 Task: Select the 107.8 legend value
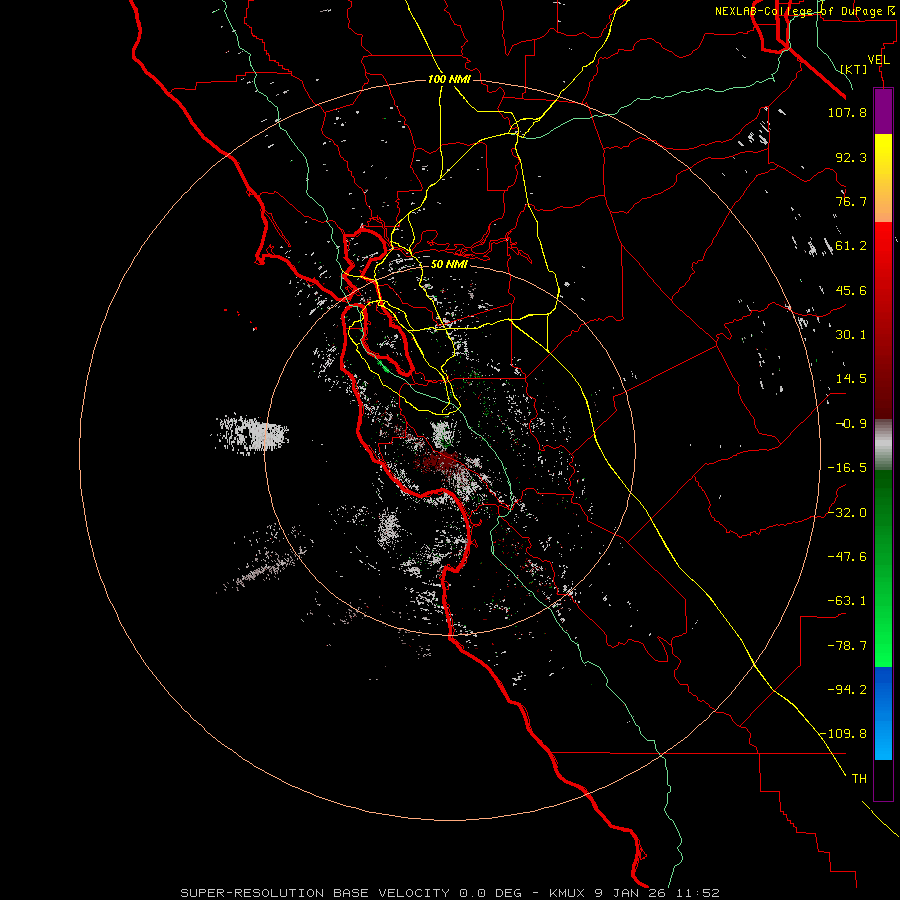click(847, 112)
